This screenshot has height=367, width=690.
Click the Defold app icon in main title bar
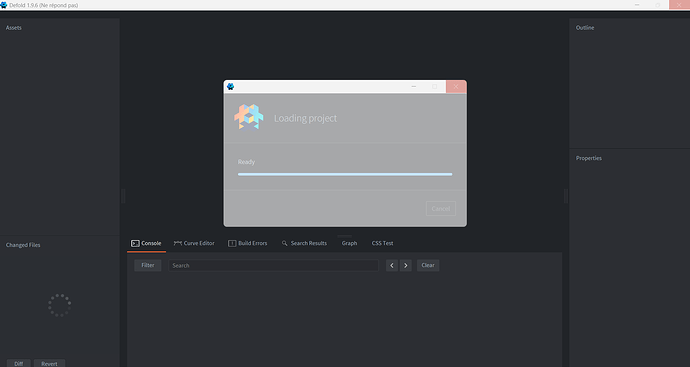[4, 5]
